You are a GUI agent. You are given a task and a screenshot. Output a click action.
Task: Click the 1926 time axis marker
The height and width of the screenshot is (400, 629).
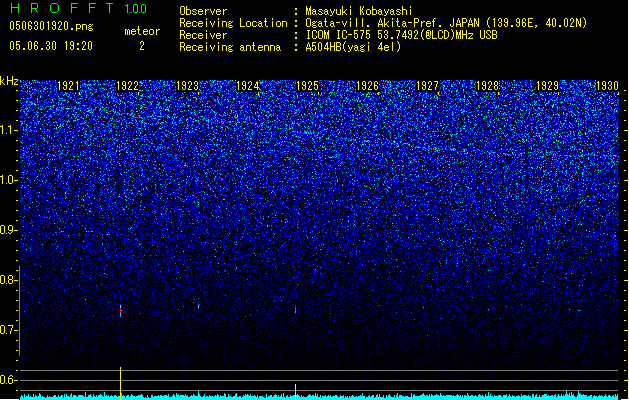point(367,86)
